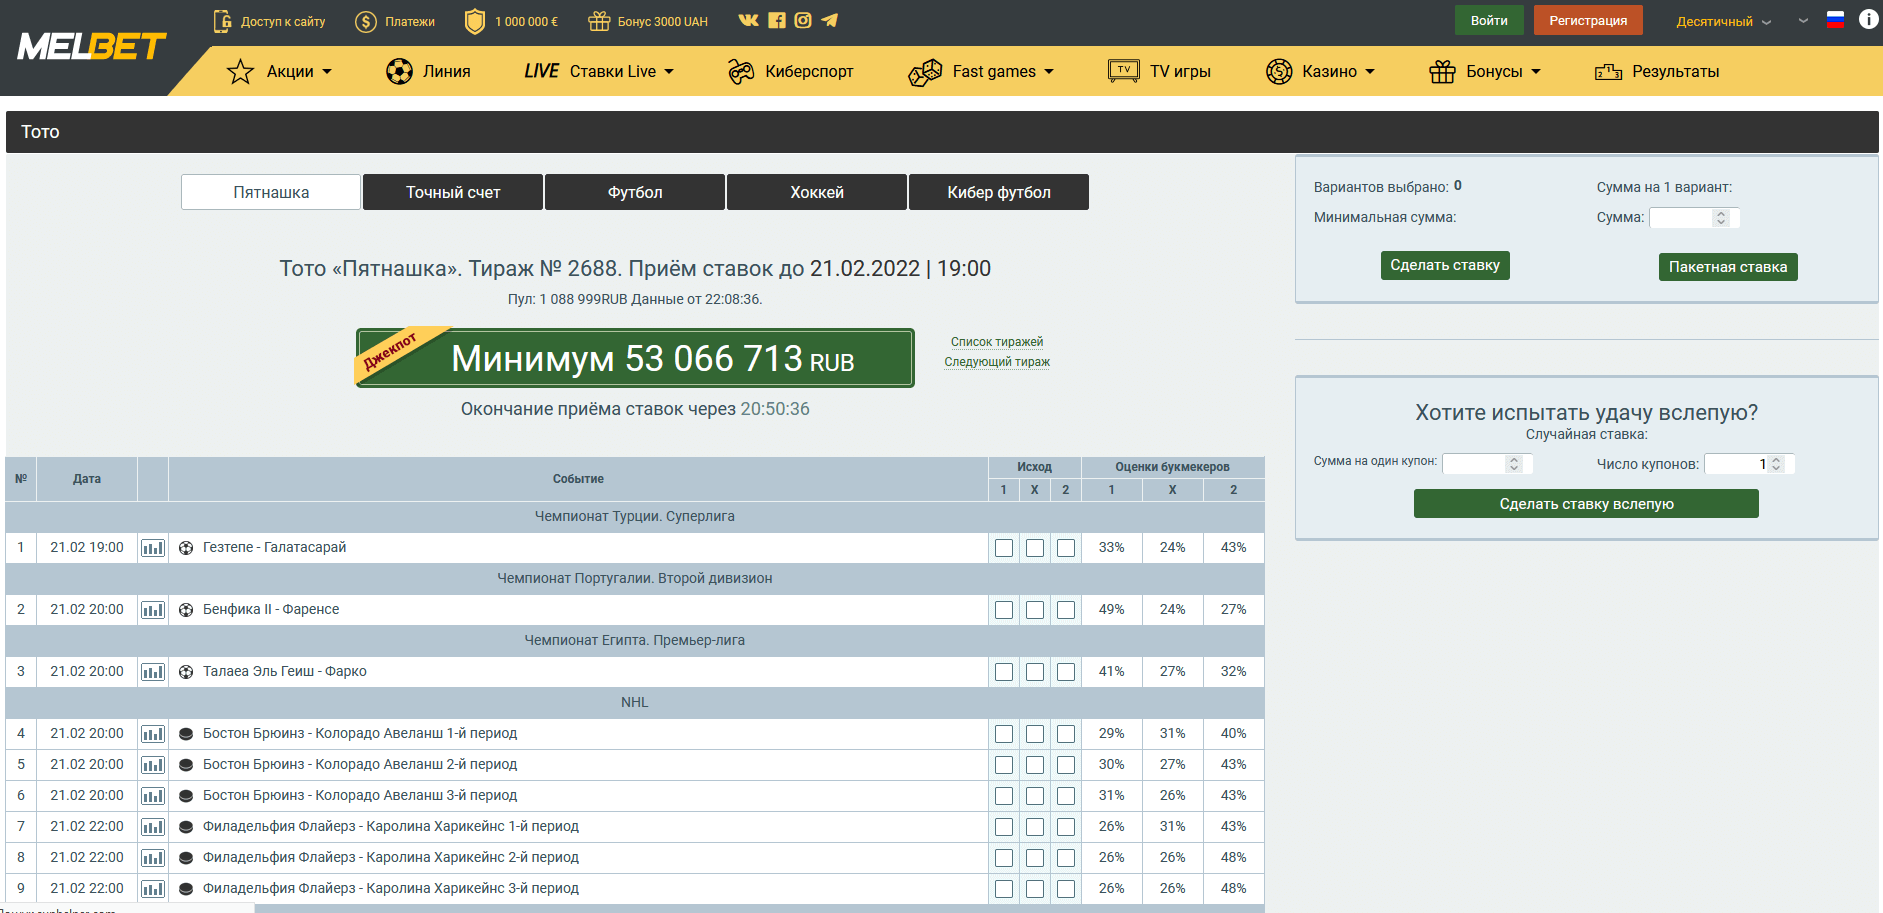Viewport: 1883px width, 913px height.
Task: Switch to the Кибер футбол tab
Action: coord(999,192)
